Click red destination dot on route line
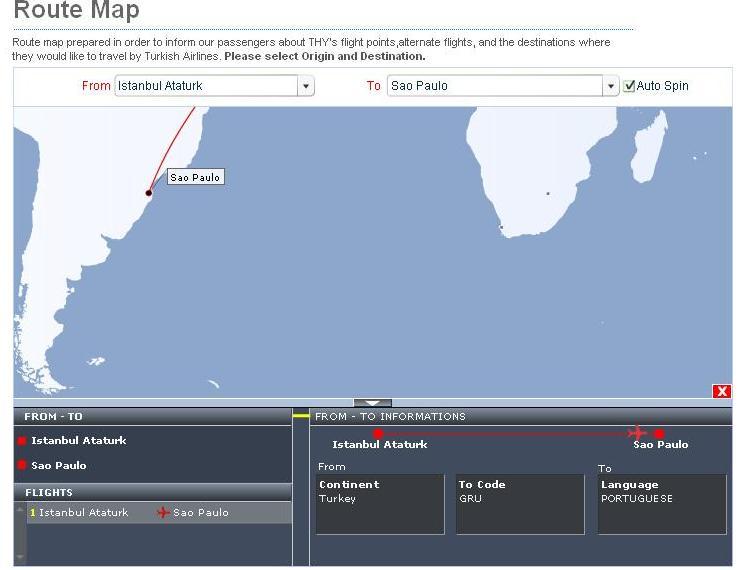Viewport: 743px width, 570px height. point(659,433)
